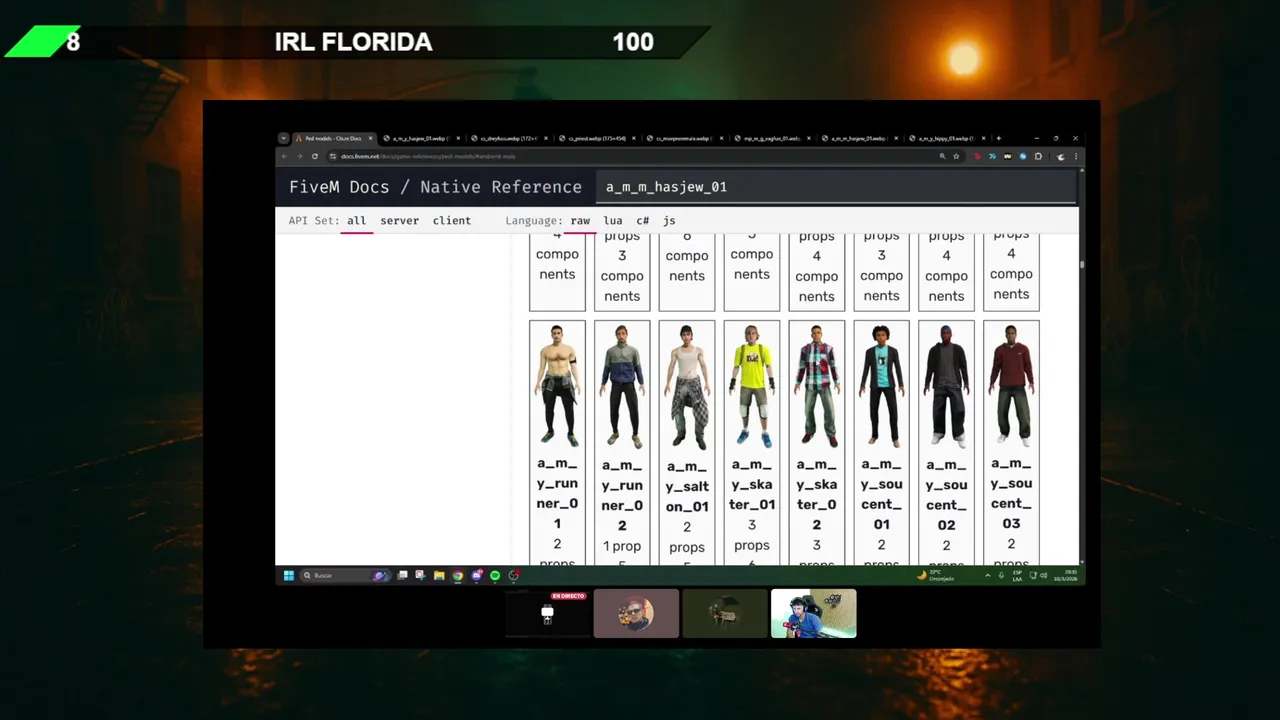Switch to the Ped models Cfx.re Docs tab
Image resolution: width=1280 pixels, height=720 pixels.
(334, 138)
